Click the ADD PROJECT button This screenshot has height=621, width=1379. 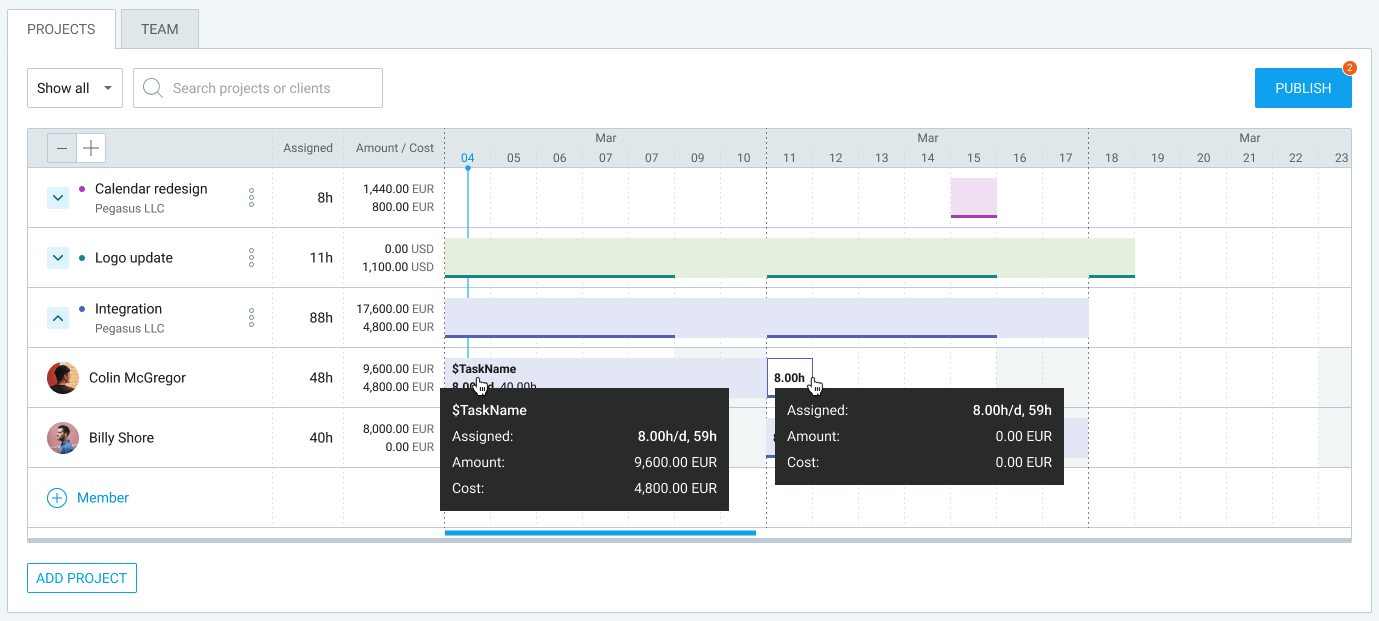click(x=81, y=578)
